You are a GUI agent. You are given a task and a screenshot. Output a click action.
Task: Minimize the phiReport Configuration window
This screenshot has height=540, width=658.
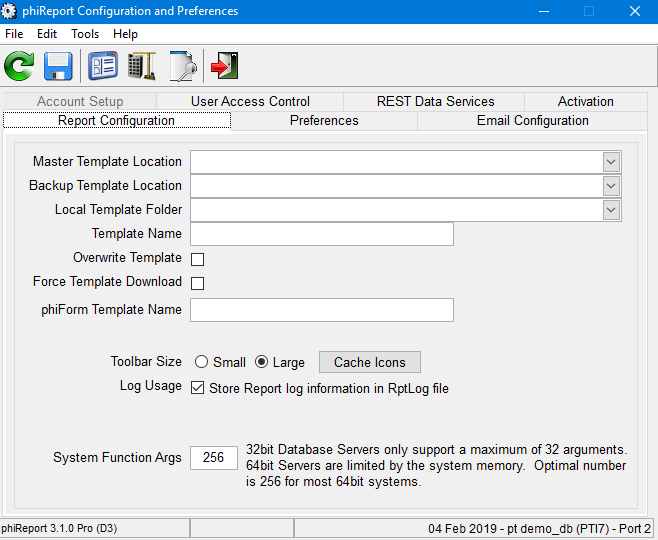pyautogui.click(x=544, y=11)
